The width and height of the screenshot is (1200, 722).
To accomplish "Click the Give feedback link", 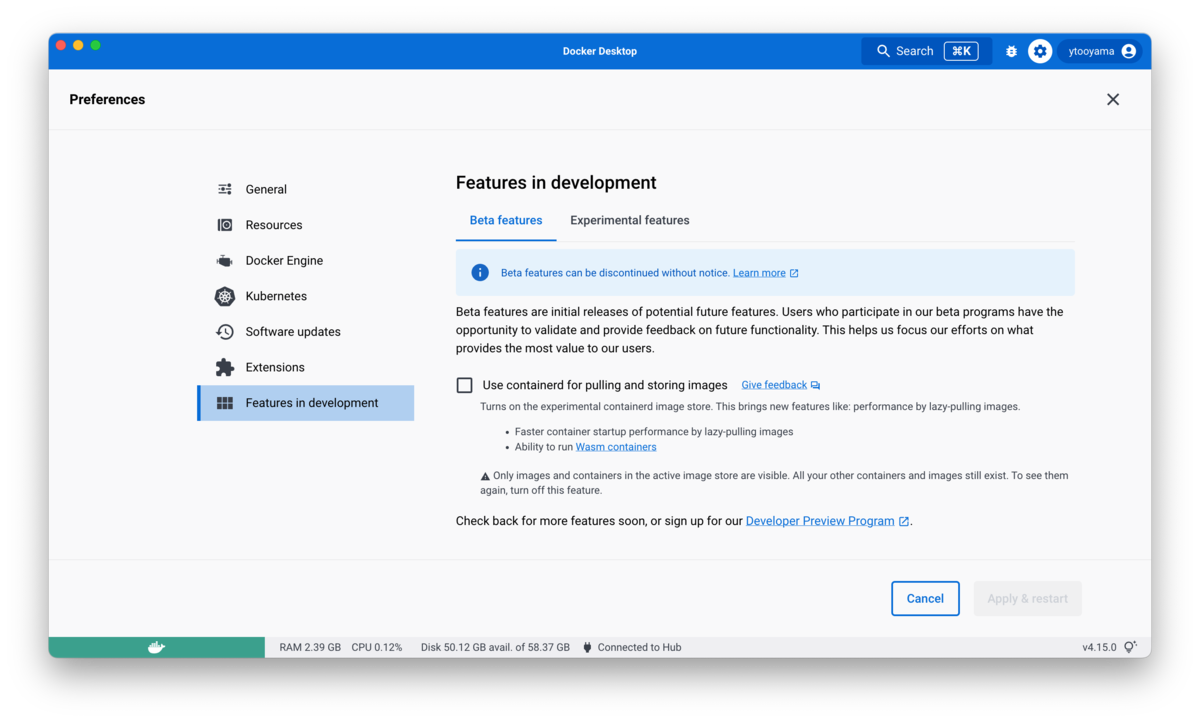I will pyautogui.click(x=774, y=385).
